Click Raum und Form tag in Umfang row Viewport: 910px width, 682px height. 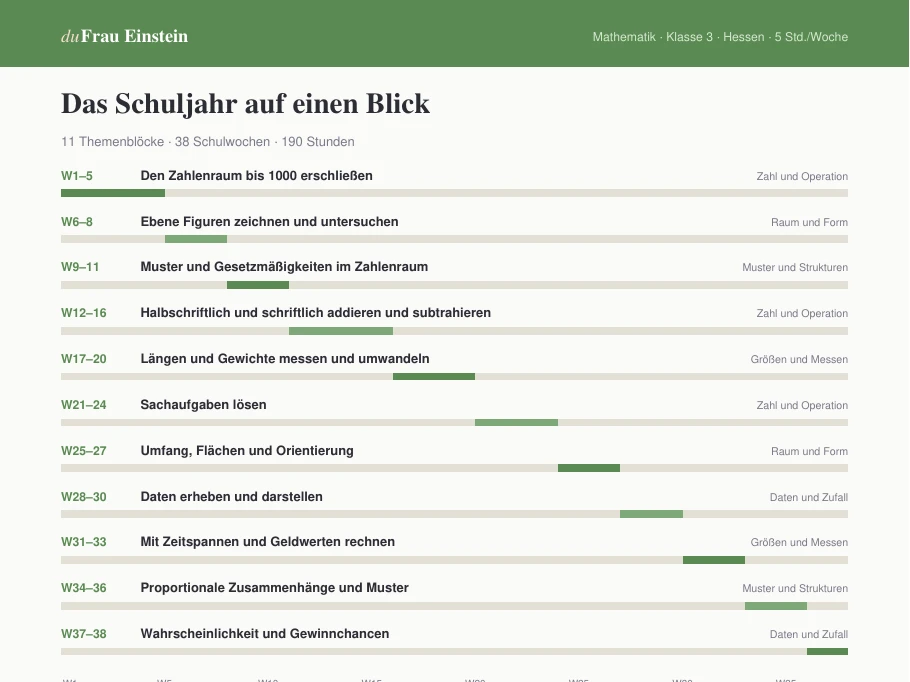(x=809, y=451)
